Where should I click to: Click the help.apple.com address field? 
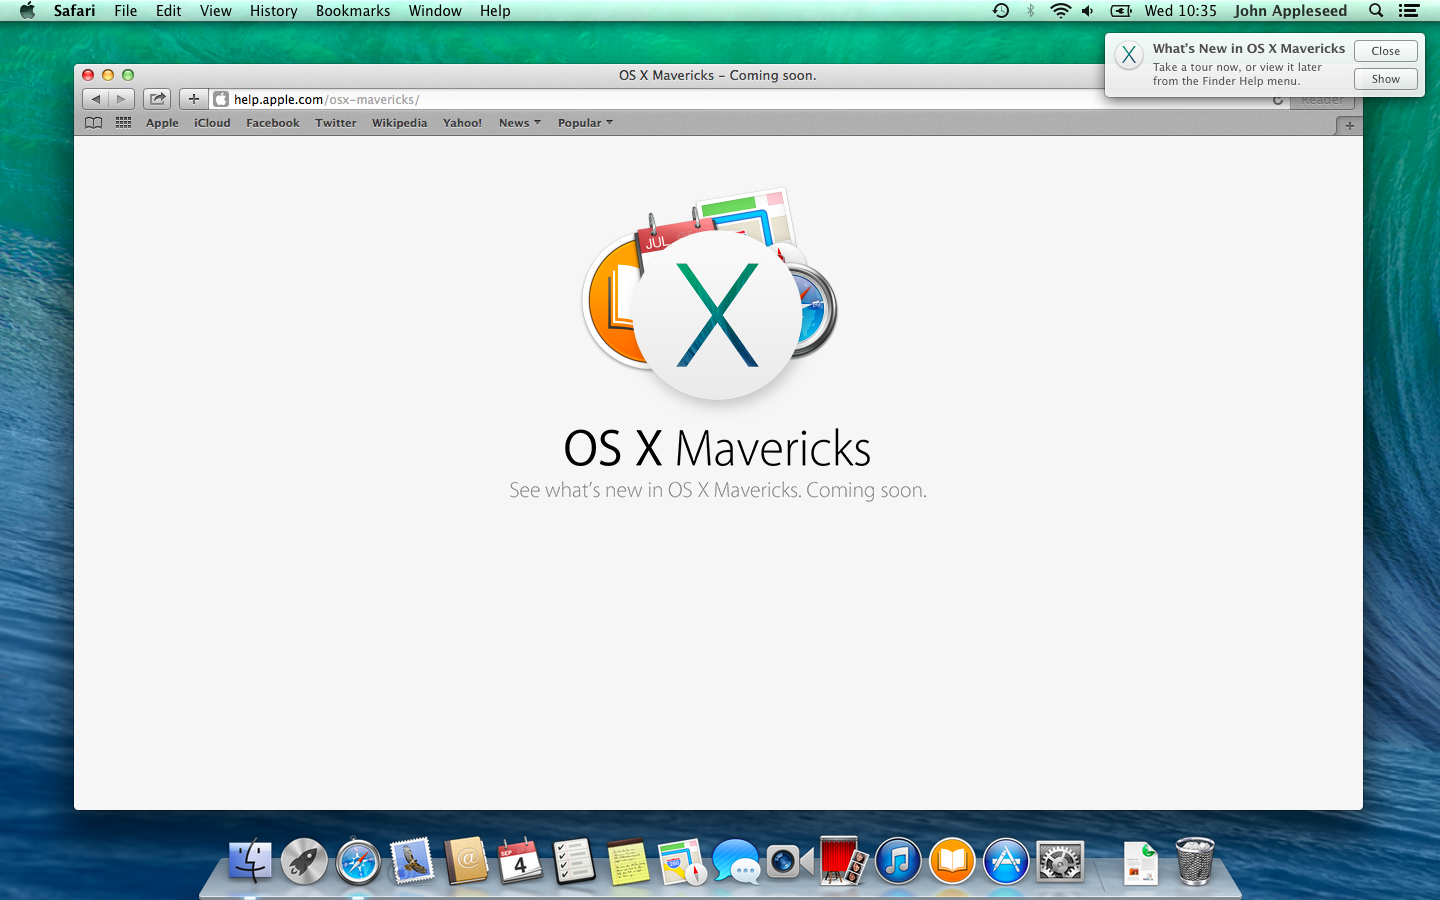click(x=750, y=99)
